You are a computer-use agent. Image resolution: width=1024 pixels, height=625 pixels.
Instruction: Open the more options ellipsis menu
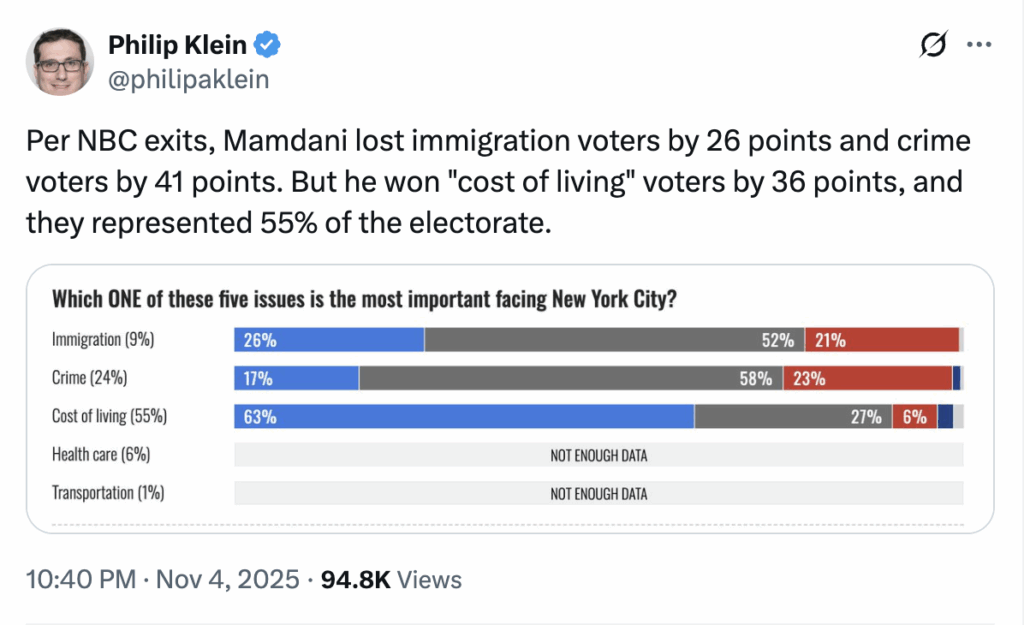coord(979,46)
